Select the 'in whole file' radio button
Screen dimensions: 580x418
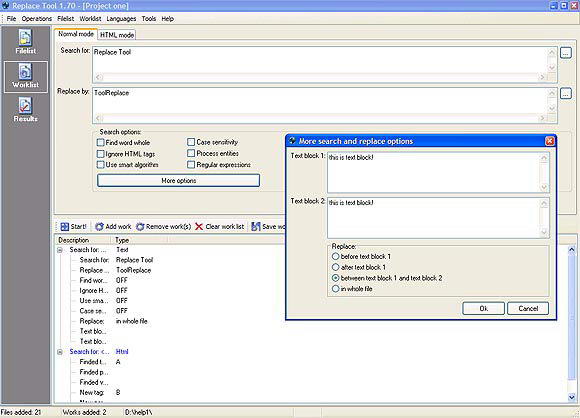(x=335, y=289)
